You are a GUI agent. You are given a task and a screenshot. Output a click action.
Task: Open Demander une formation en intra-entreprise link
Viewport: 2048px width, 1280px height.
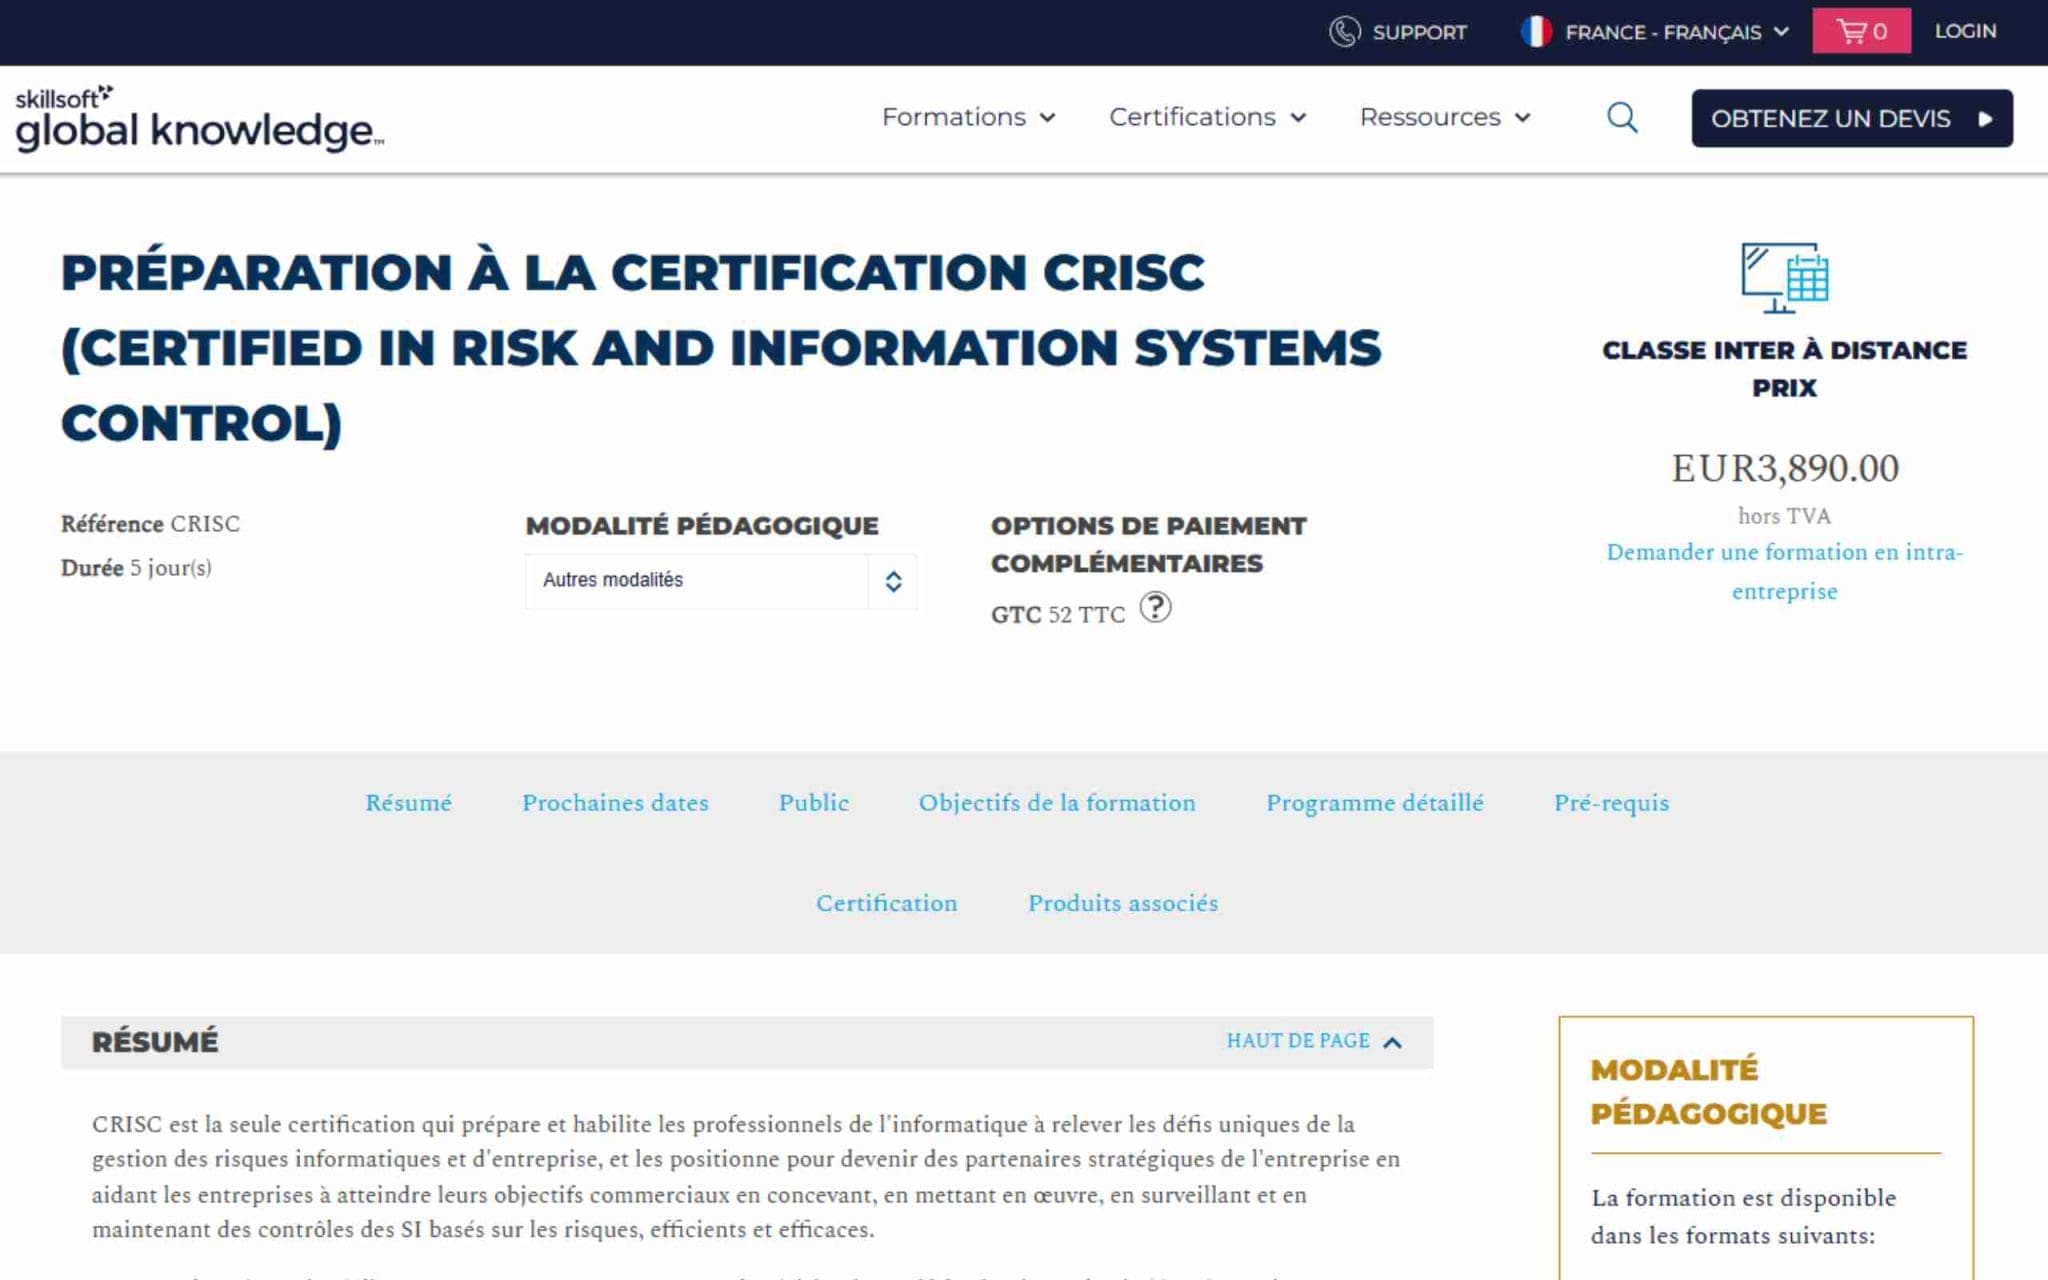click(1784, 571)
